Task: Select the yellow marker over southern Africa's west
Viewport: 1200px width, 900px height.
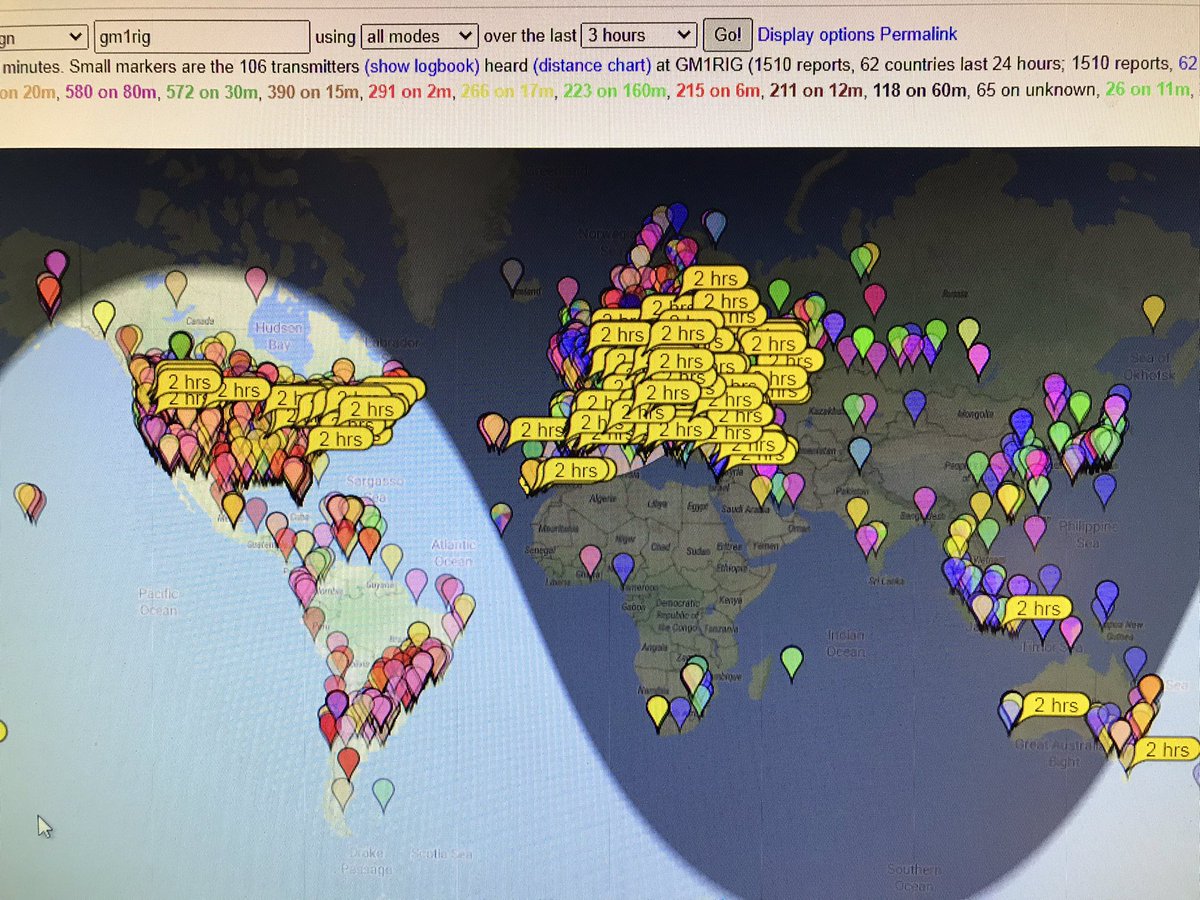Action: (657, 712)
